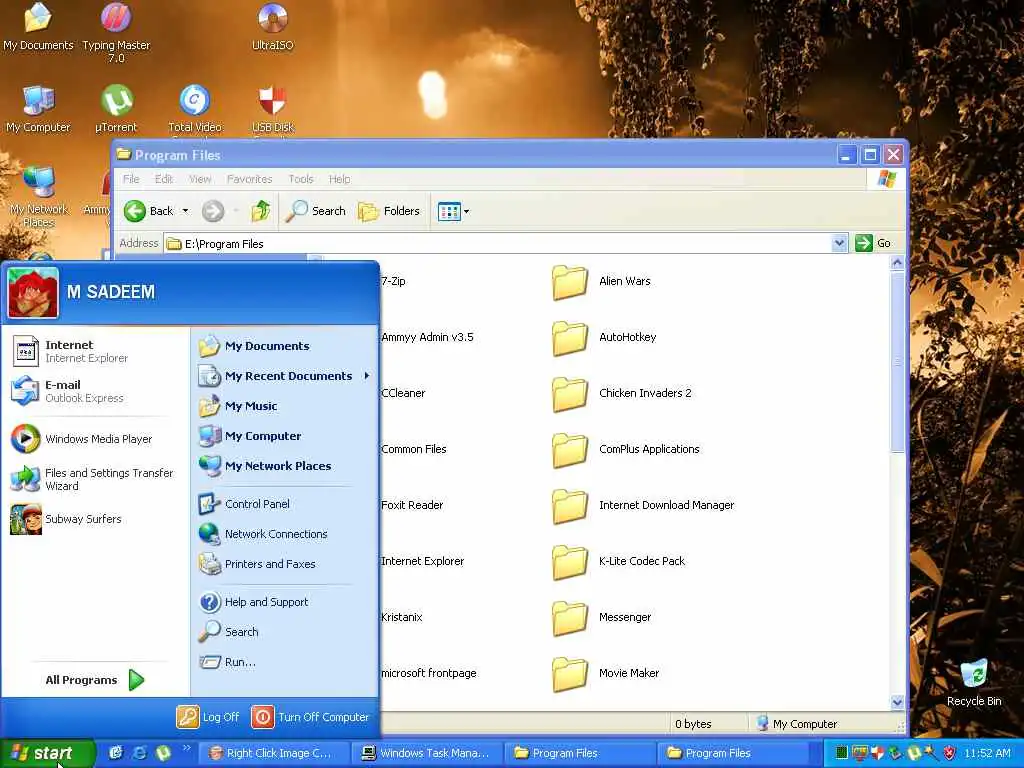The height and width of the screenshot is (768, 1024).
Task: Expand hidden Quick Launch items chevron
Action: tap(187, 748)
